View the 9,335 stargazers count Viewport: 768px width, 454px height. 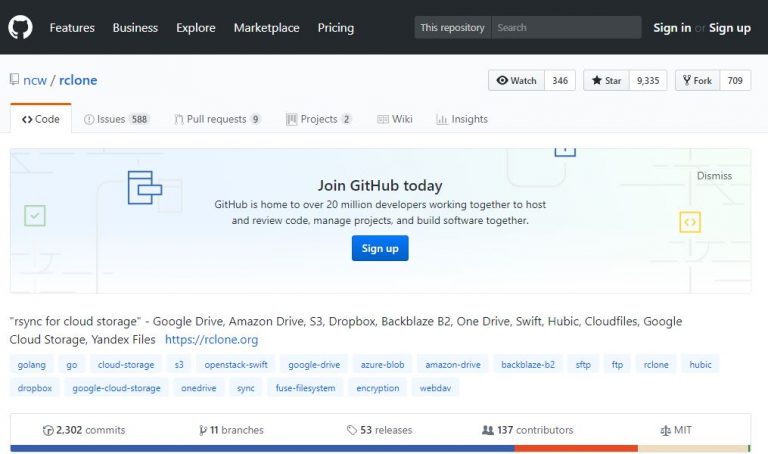click(x=648, y=80)
